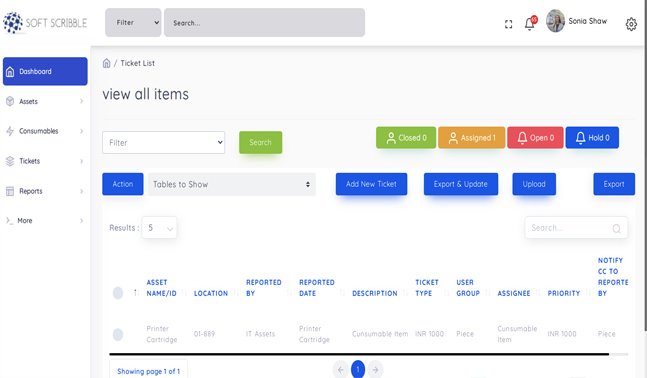This screenshot has width=647, height=378.
Task: Click the home breadcrumb icon
Action: [106, 63]
